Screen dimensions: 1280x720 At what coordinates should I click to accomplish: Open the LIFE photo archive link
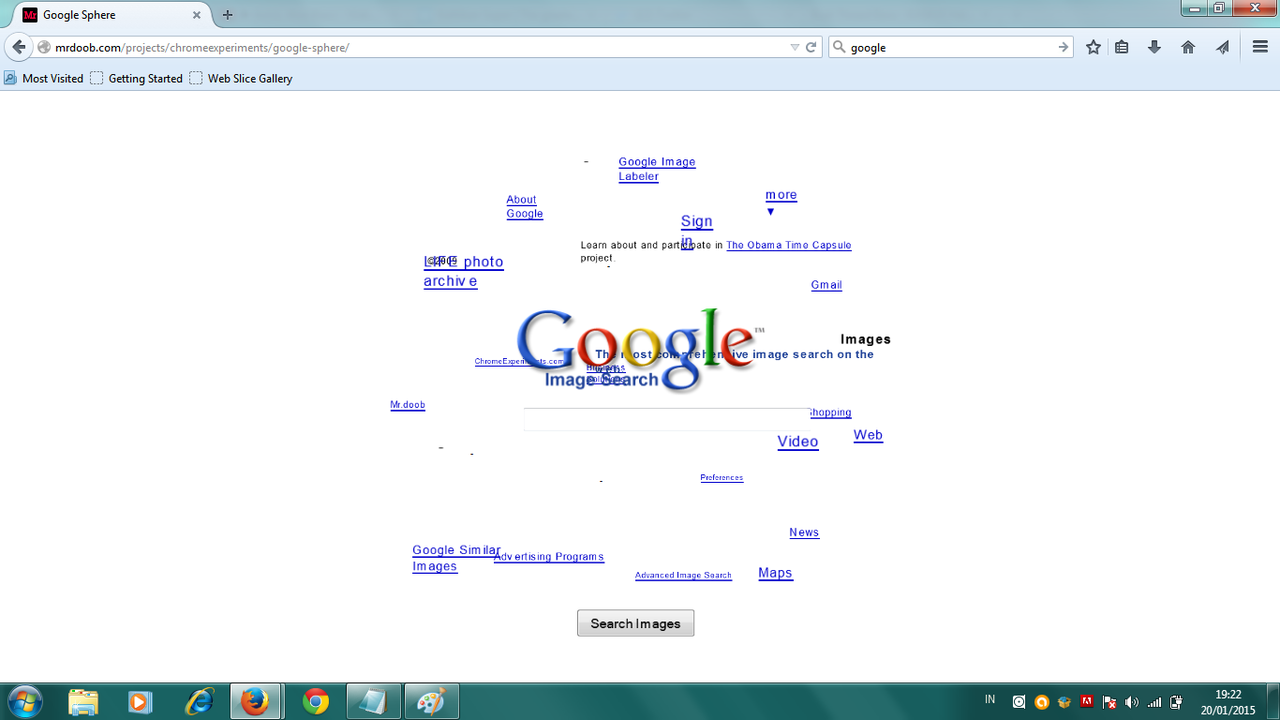point(463,271)
